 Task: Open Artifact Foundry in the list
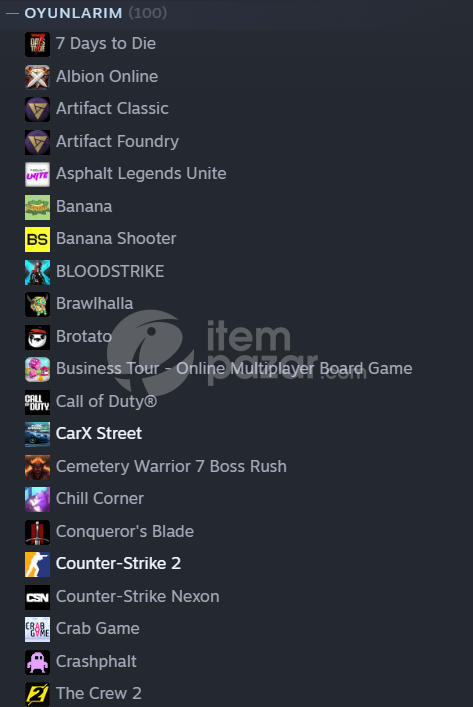(117, 142)
